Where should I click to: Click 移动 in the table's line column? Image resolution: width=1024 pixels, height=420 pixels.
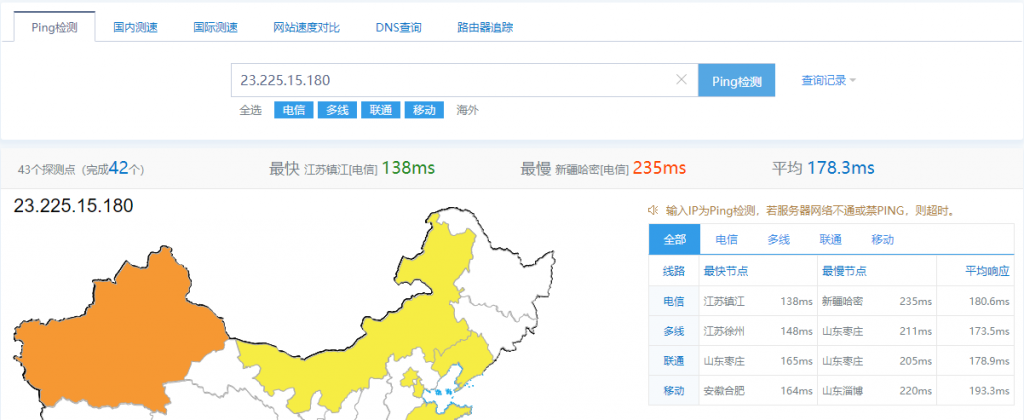pyautogui.click(x=674, y=391)
